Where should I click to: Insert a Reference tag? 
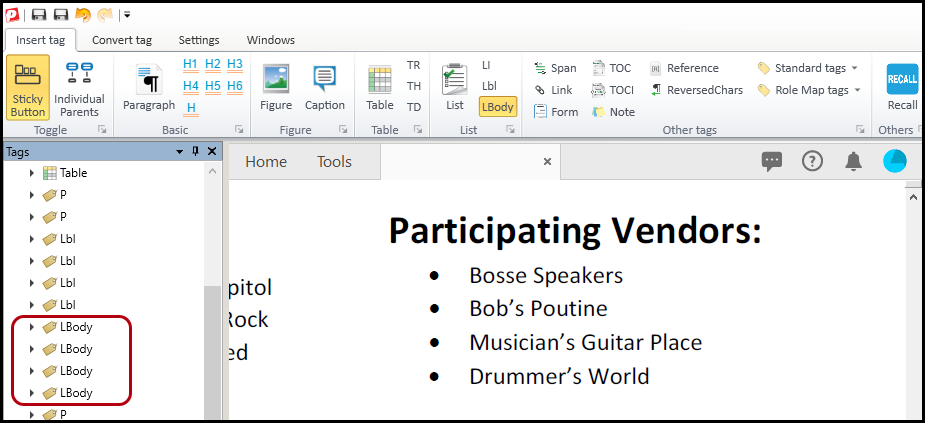coord(684,68)
